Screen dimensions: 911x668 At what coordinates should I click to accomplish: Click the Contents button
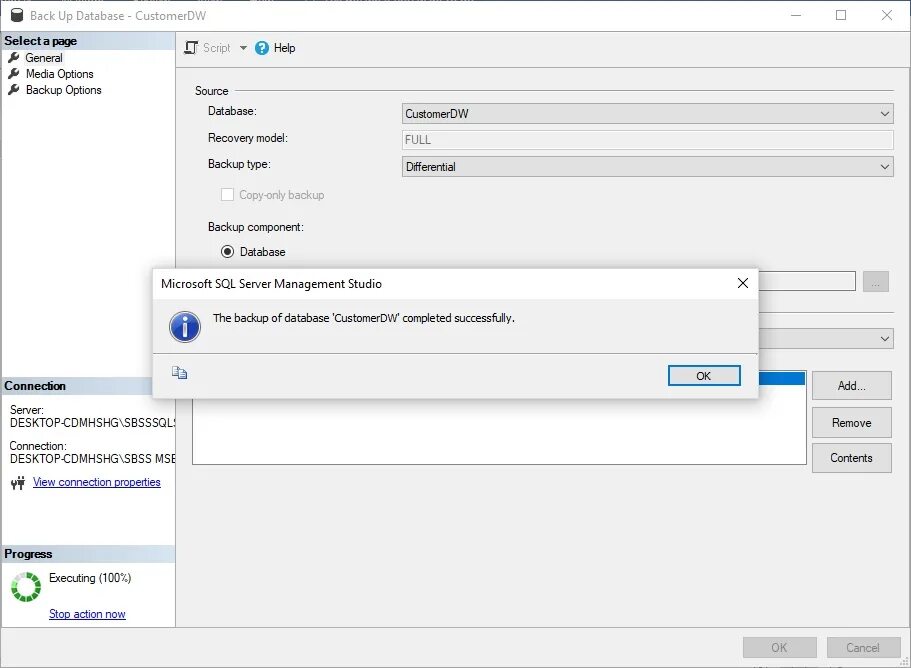[852, 458]
